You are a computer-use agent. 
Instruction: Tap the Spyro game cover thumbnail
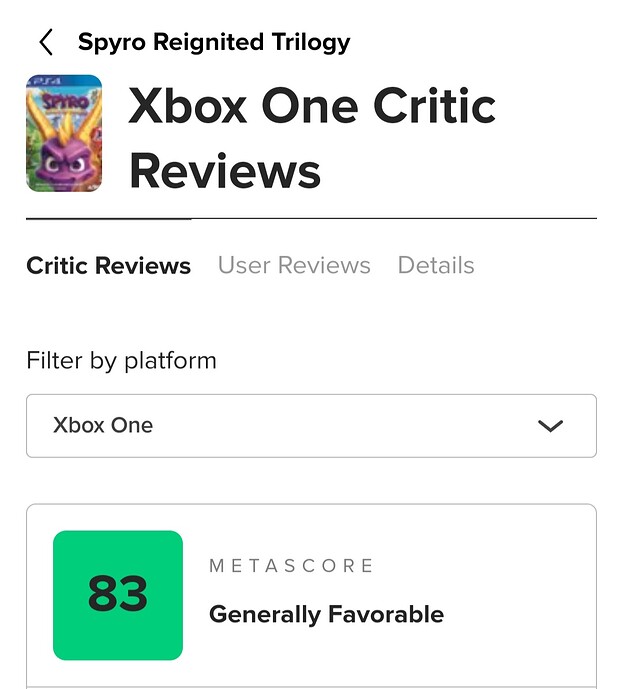tap(64, 133)
